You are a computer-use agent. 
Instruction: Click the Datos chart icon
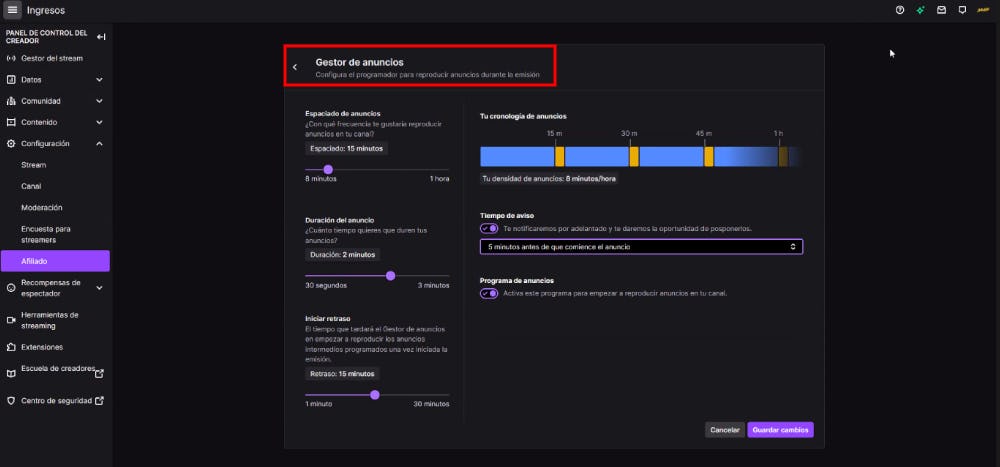pos(11,80)
